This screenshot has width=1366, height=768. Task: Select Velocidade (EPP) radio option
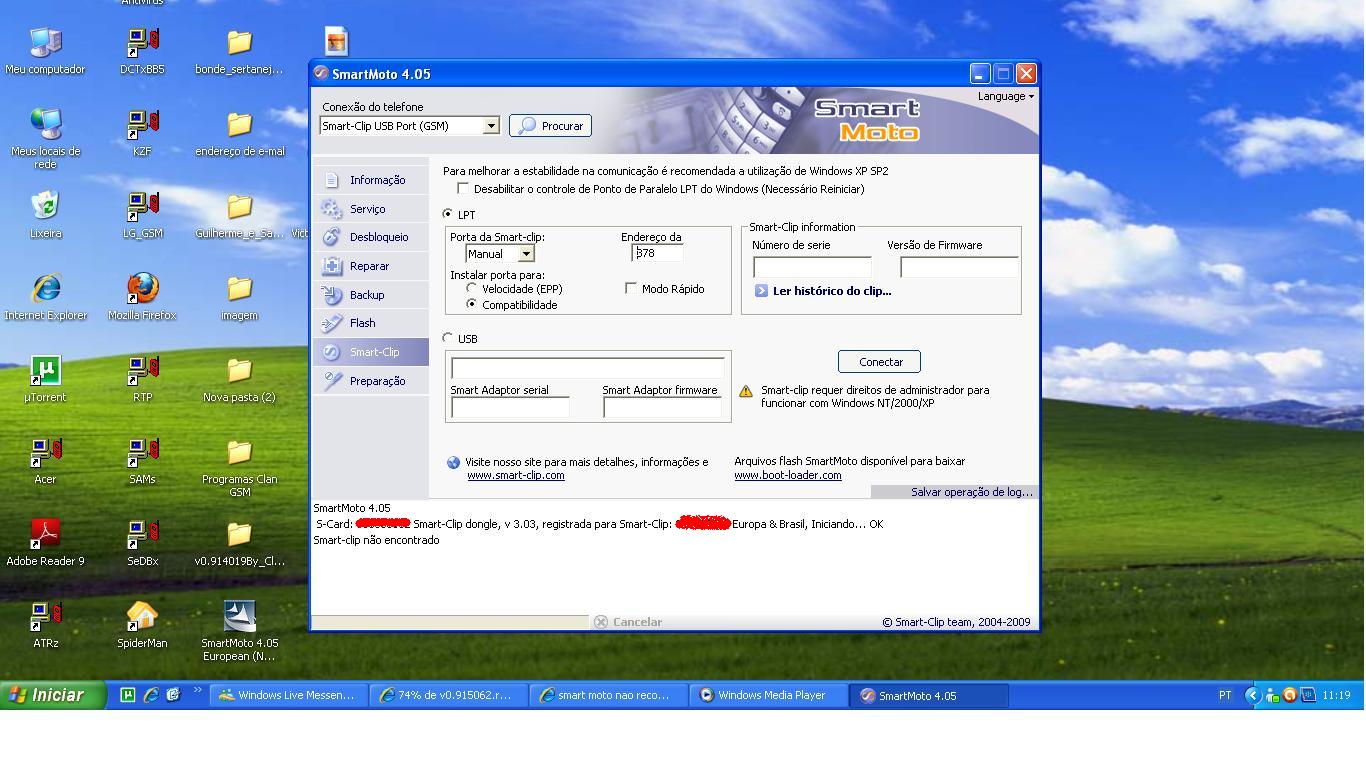[x=471, y=288]
